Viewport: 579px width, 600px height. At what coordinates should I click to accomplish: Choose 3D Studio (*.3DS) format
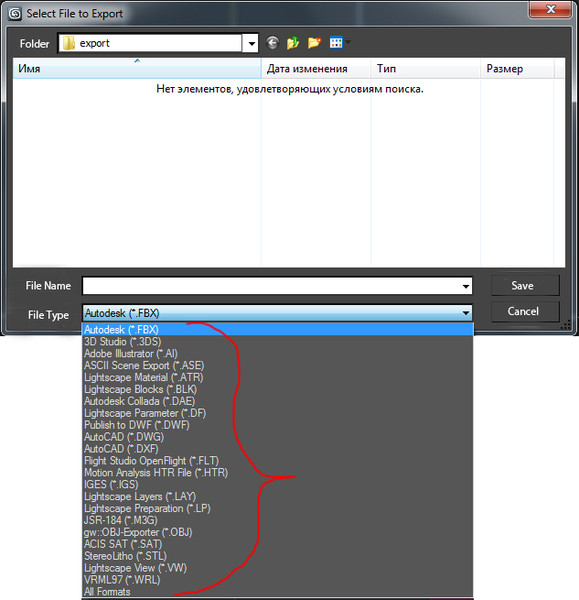tap(278, 341)
